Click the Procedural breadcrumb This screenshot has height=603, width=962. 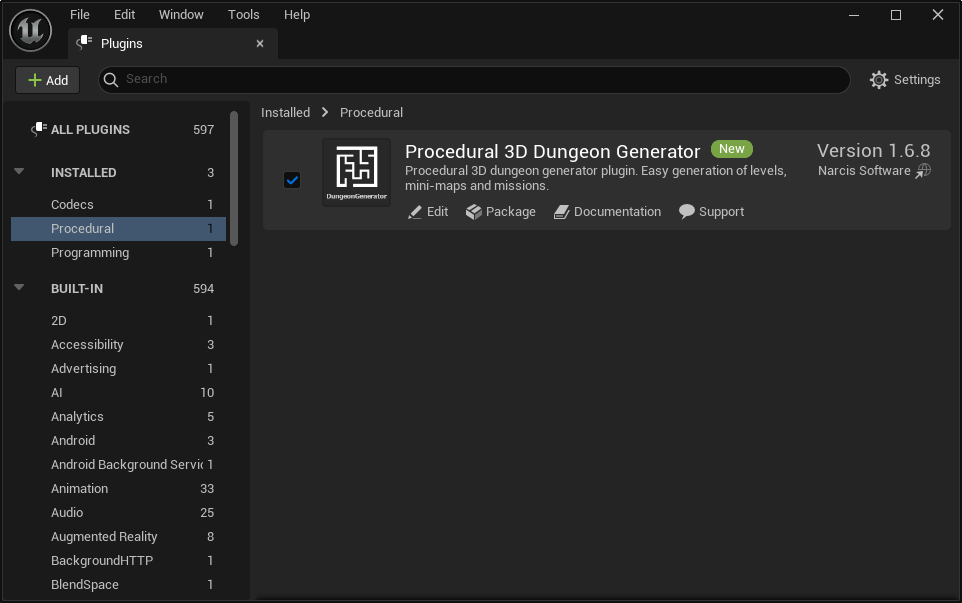(371, 112)
